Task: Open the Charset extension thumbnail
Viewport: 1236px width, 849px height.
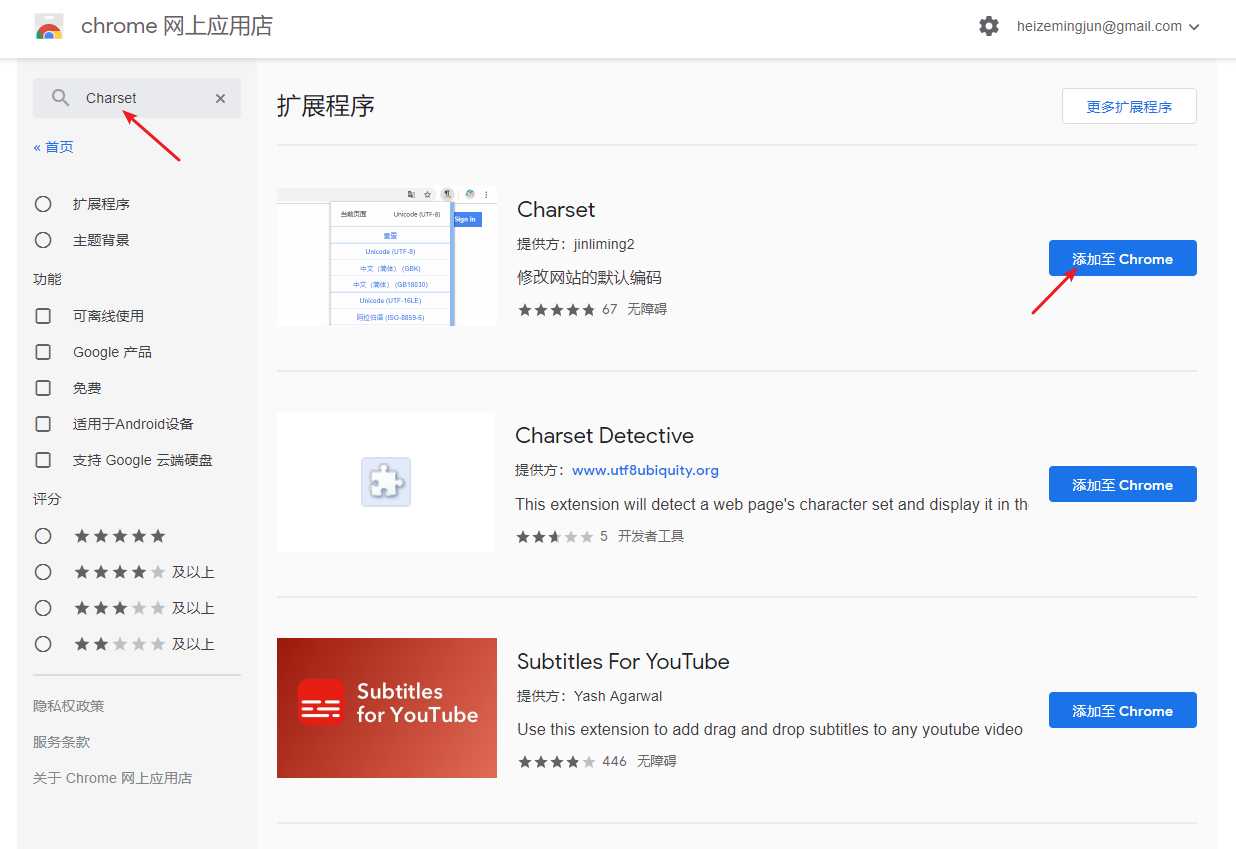Action: [x=386, y=256]
